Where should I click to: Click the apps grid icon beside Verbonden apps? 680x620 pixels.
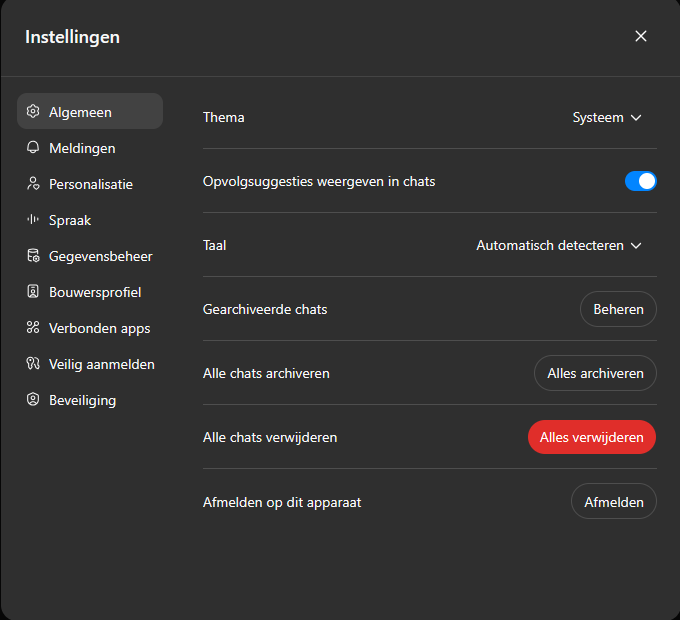(33, 327)
